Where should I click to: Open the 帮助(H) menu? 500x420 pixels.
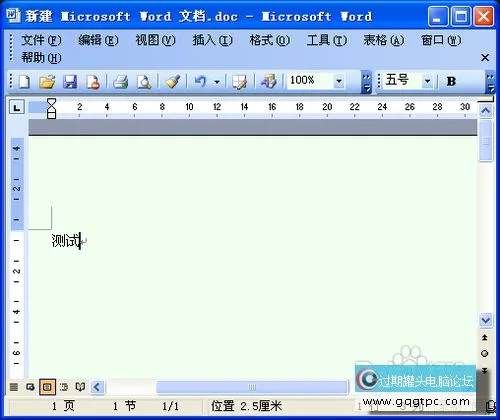point(41,58)
